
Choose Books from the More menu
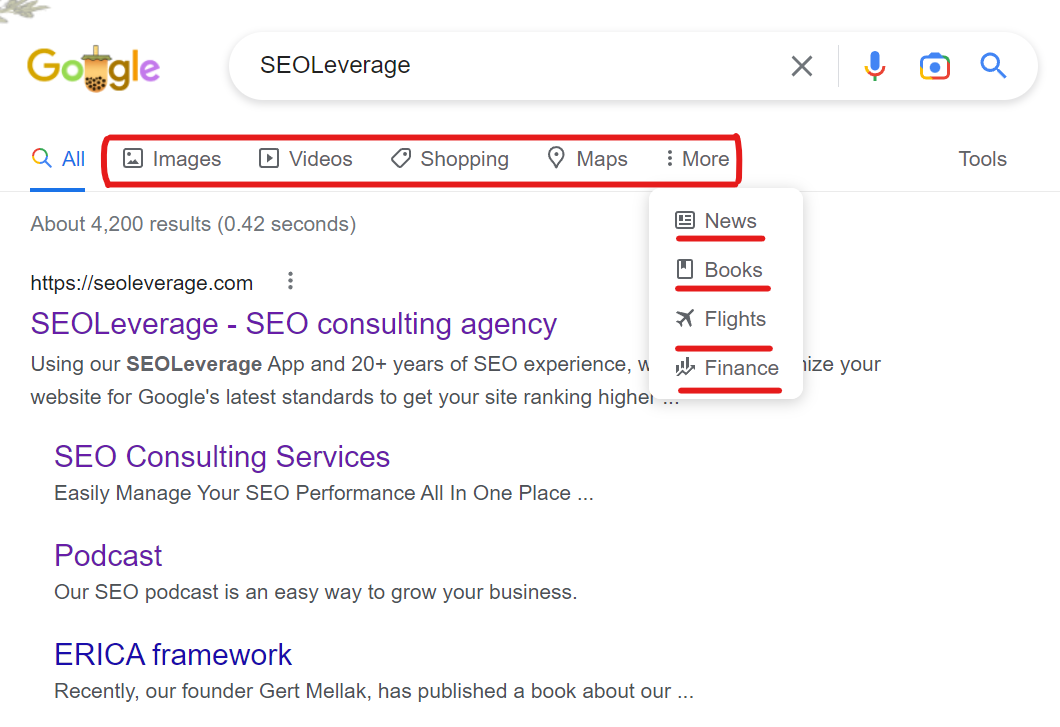click(719, 270)
